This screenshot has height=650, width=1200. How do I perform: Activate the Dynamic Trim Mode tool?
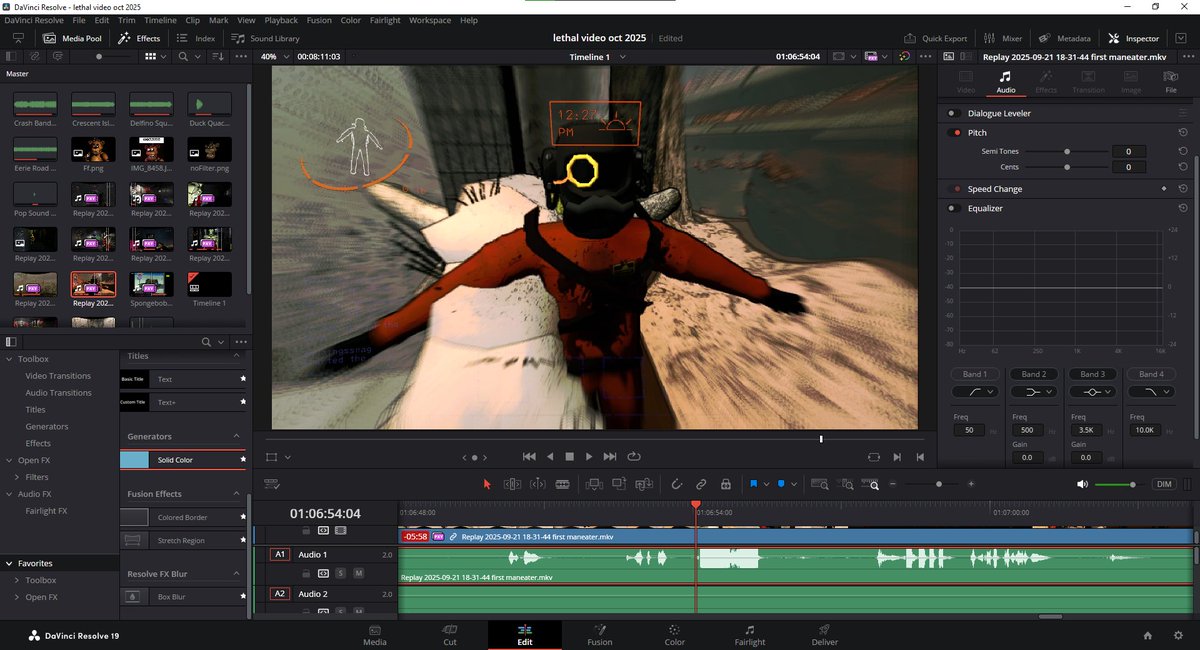click(x=537, y=484)
